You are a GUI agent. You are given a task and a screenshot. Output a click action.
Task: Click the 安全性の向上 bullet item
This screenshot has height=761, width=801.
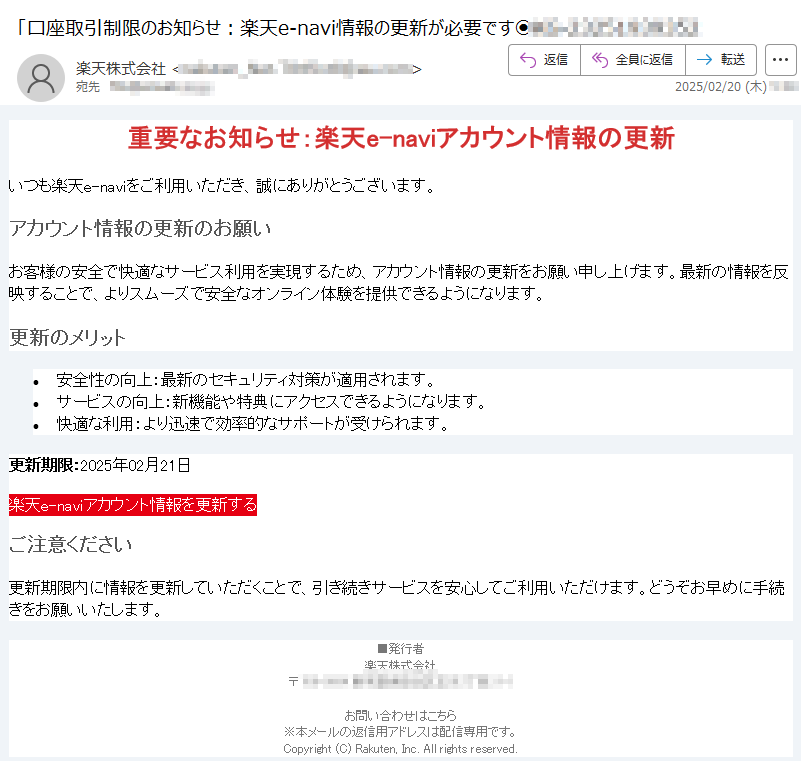pyautogui.click(x=246, y=380)
